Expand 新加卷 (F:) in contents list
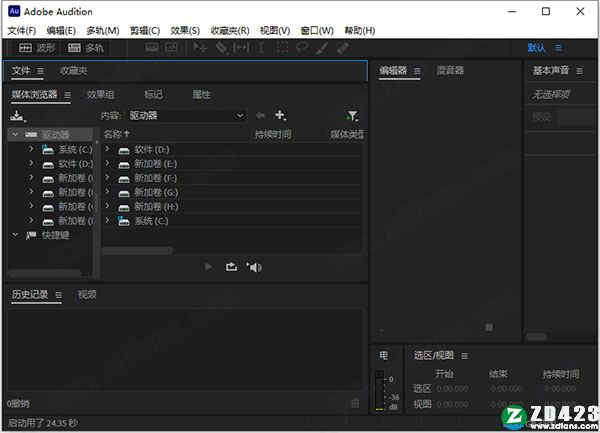 [108, 178]
